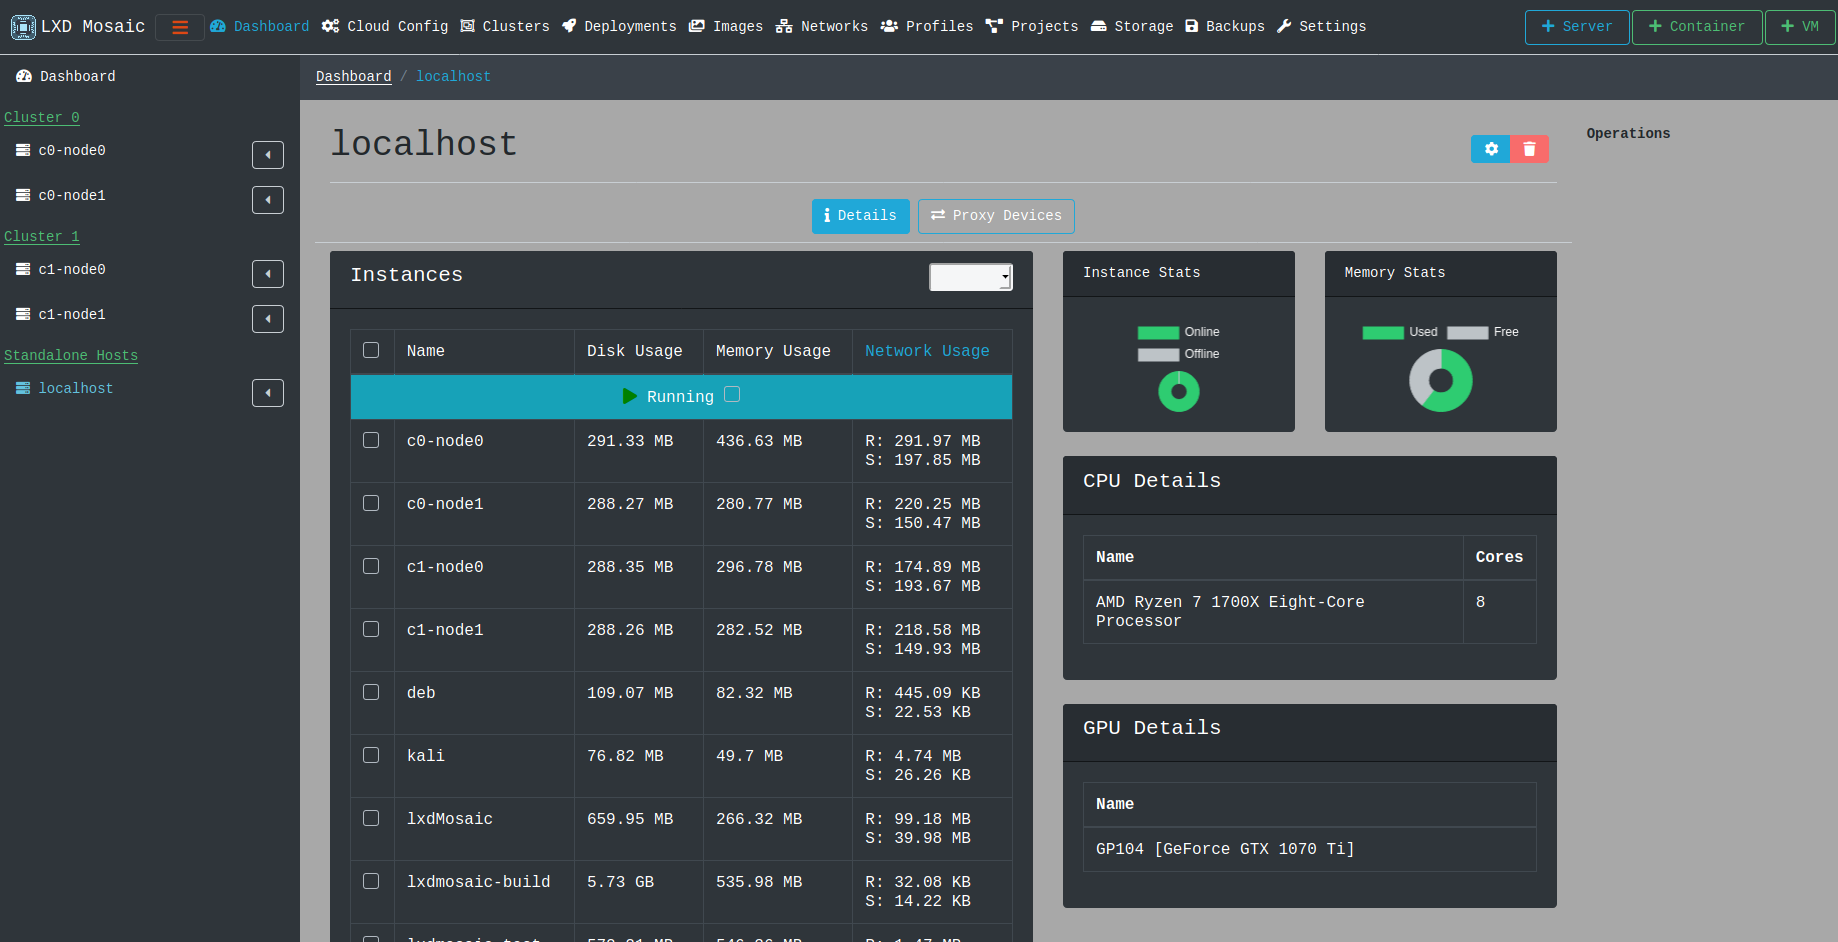This screenshot has height=942, width=1838.
Task: Open the Backups lock icon
Action: (1192, 26)
